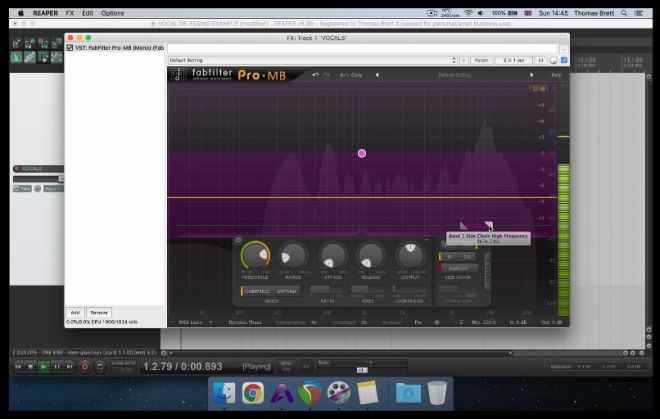The width and height of the screenshot is (660, 419).
Task: Select the magenta band handle in the spectrum display
Action: [x=362, y=154]
